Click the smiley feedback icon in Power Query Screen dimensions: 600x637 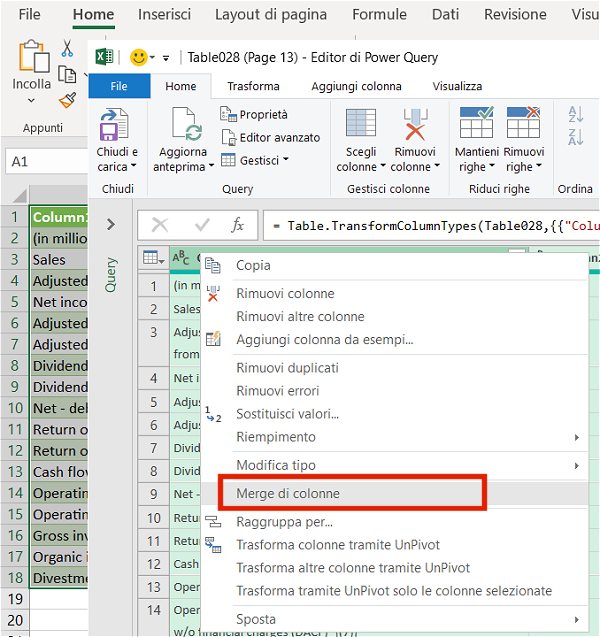(x=138, y=57)
